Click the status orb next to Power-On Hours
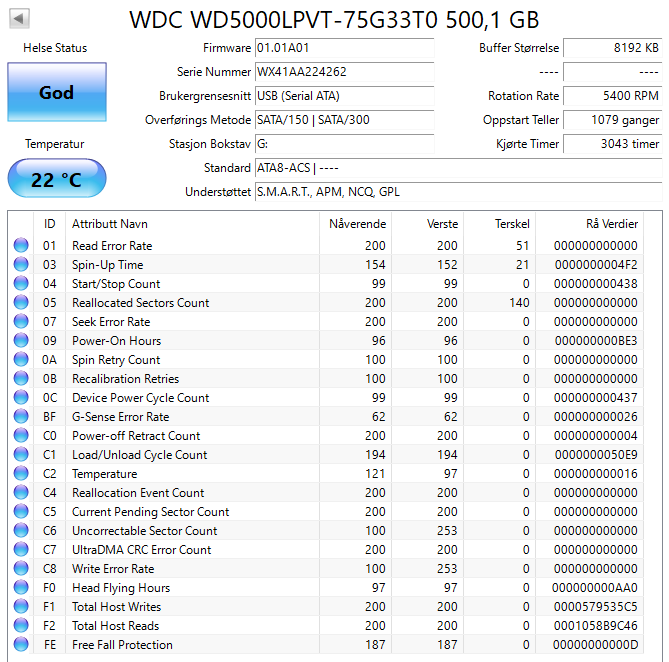 tap(21, 341)
